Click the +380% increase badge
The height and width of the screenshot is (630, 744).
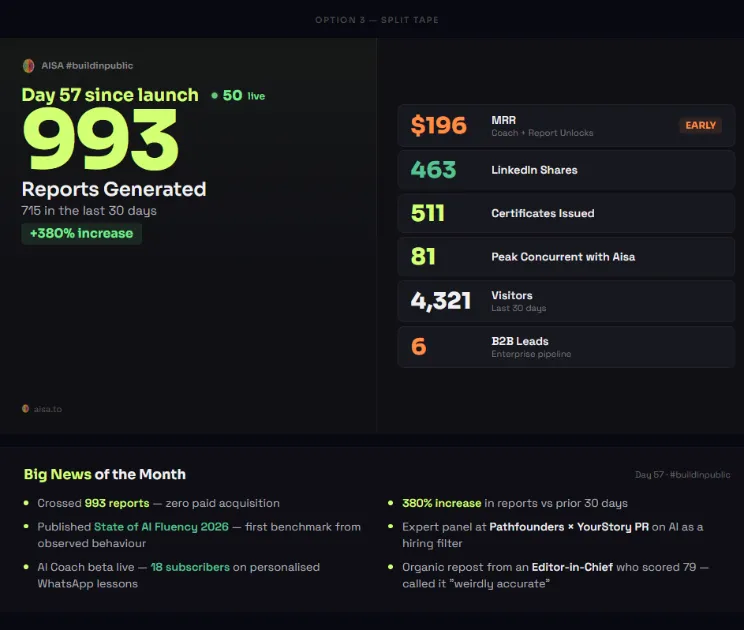click(82, 233)
